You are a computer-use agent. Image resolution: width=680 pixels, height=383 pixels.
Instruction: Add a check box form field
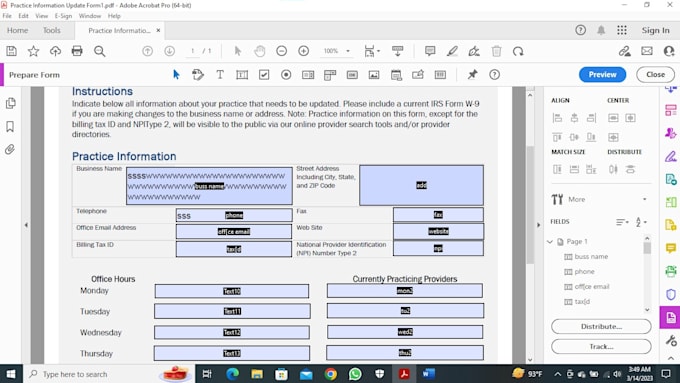coord(264,75)
